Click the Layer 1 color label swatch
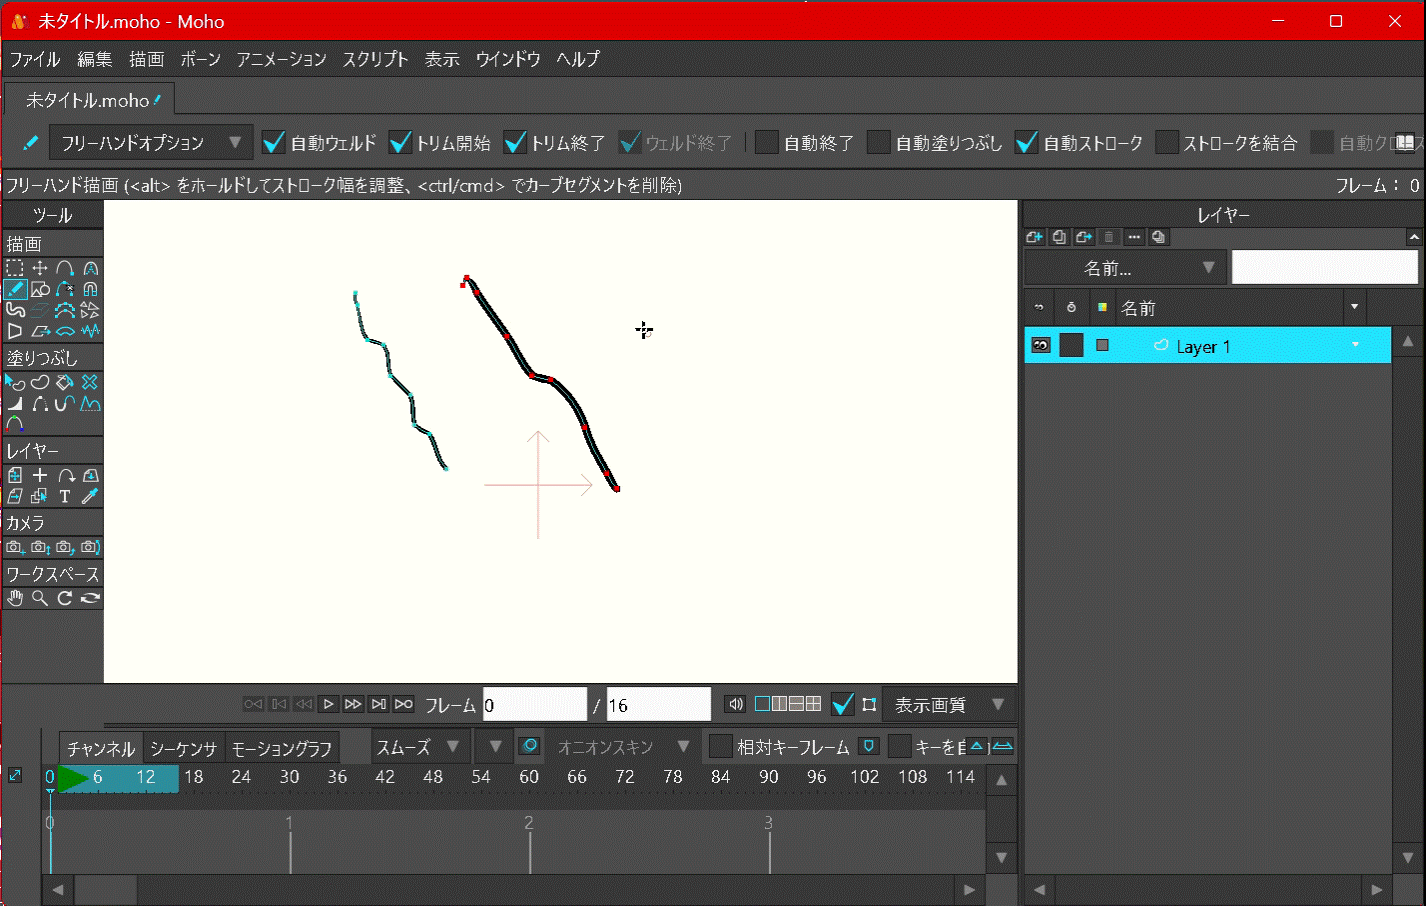The width and height of the screenshot is (1426, 906). coord(1102,345)
